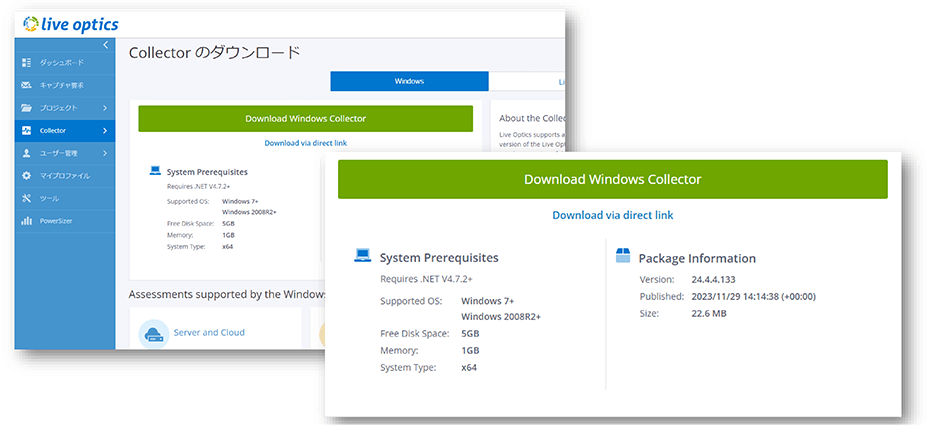
Task: Expand the プロジェクト submenu chevron
Action: 105,107
